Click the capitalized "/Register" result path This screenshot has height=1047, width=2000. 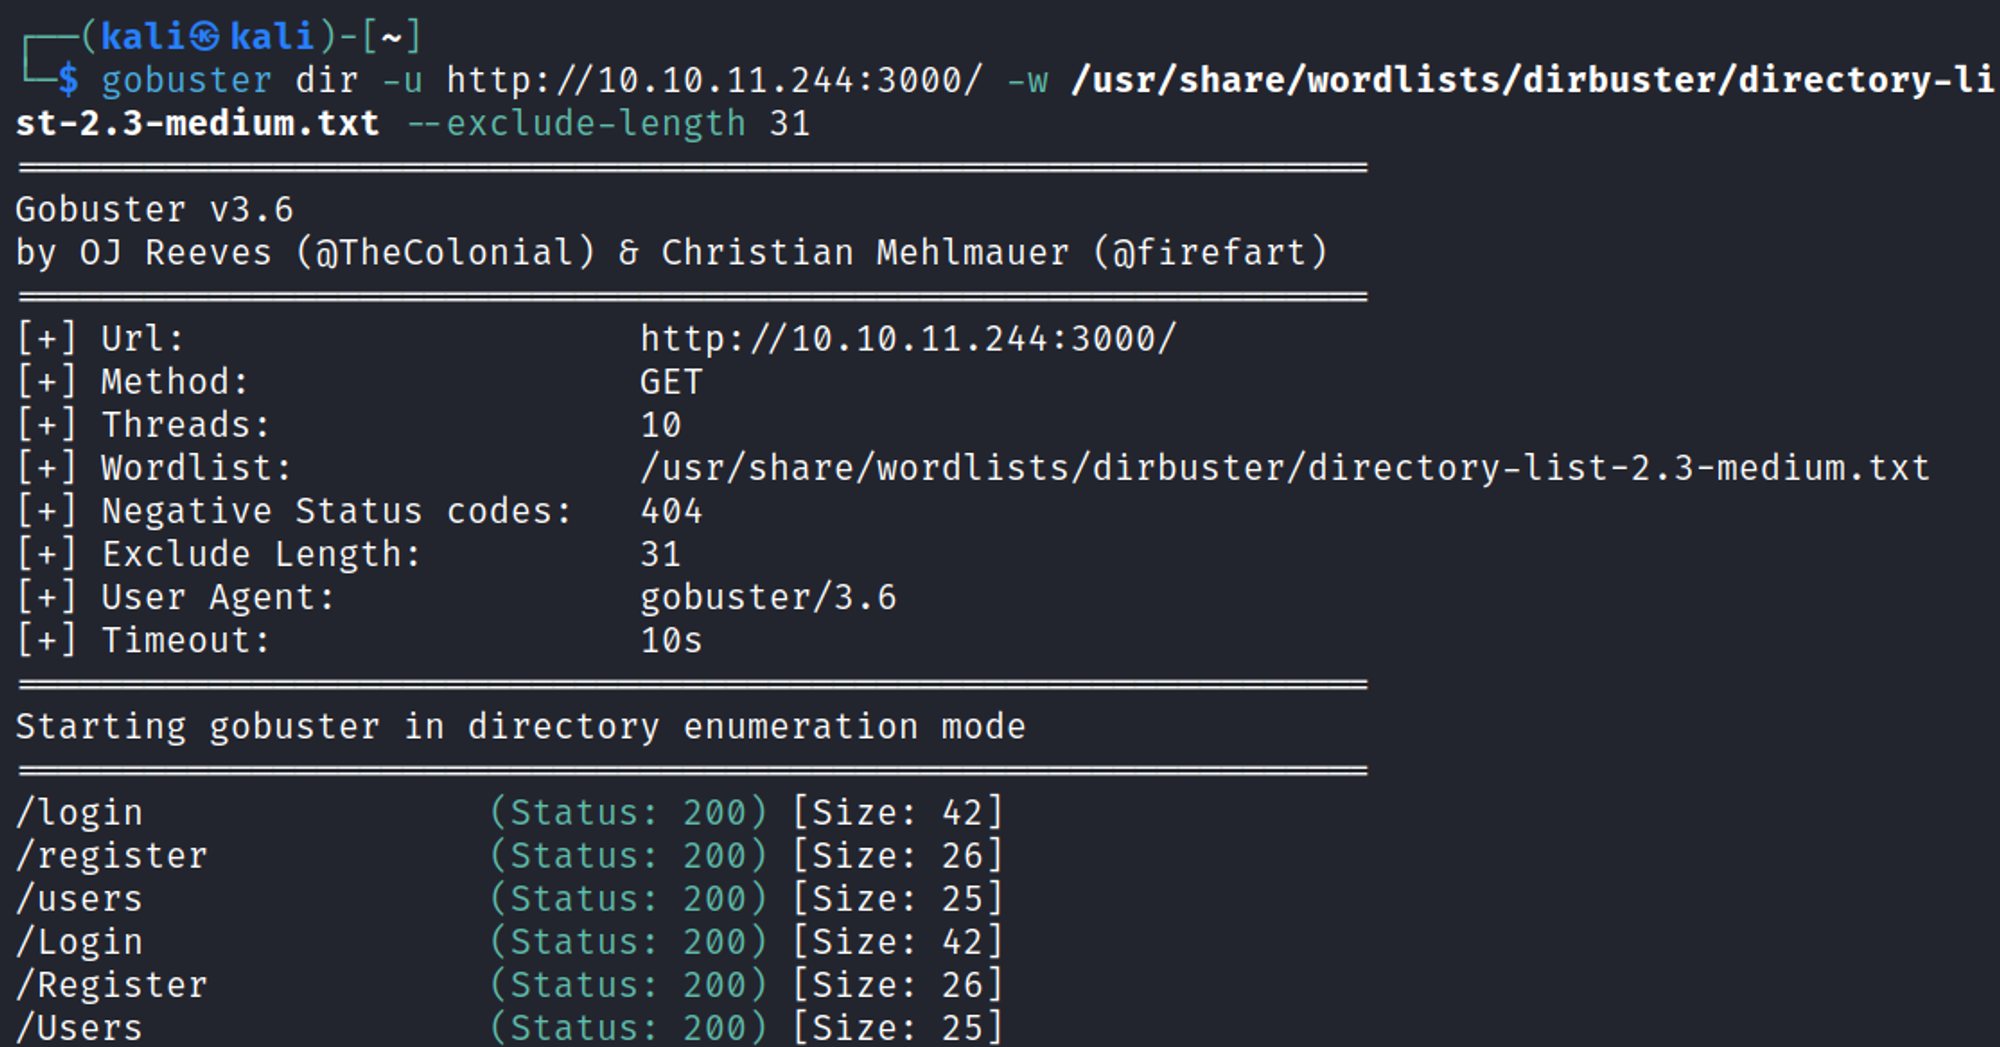point(112,985)
